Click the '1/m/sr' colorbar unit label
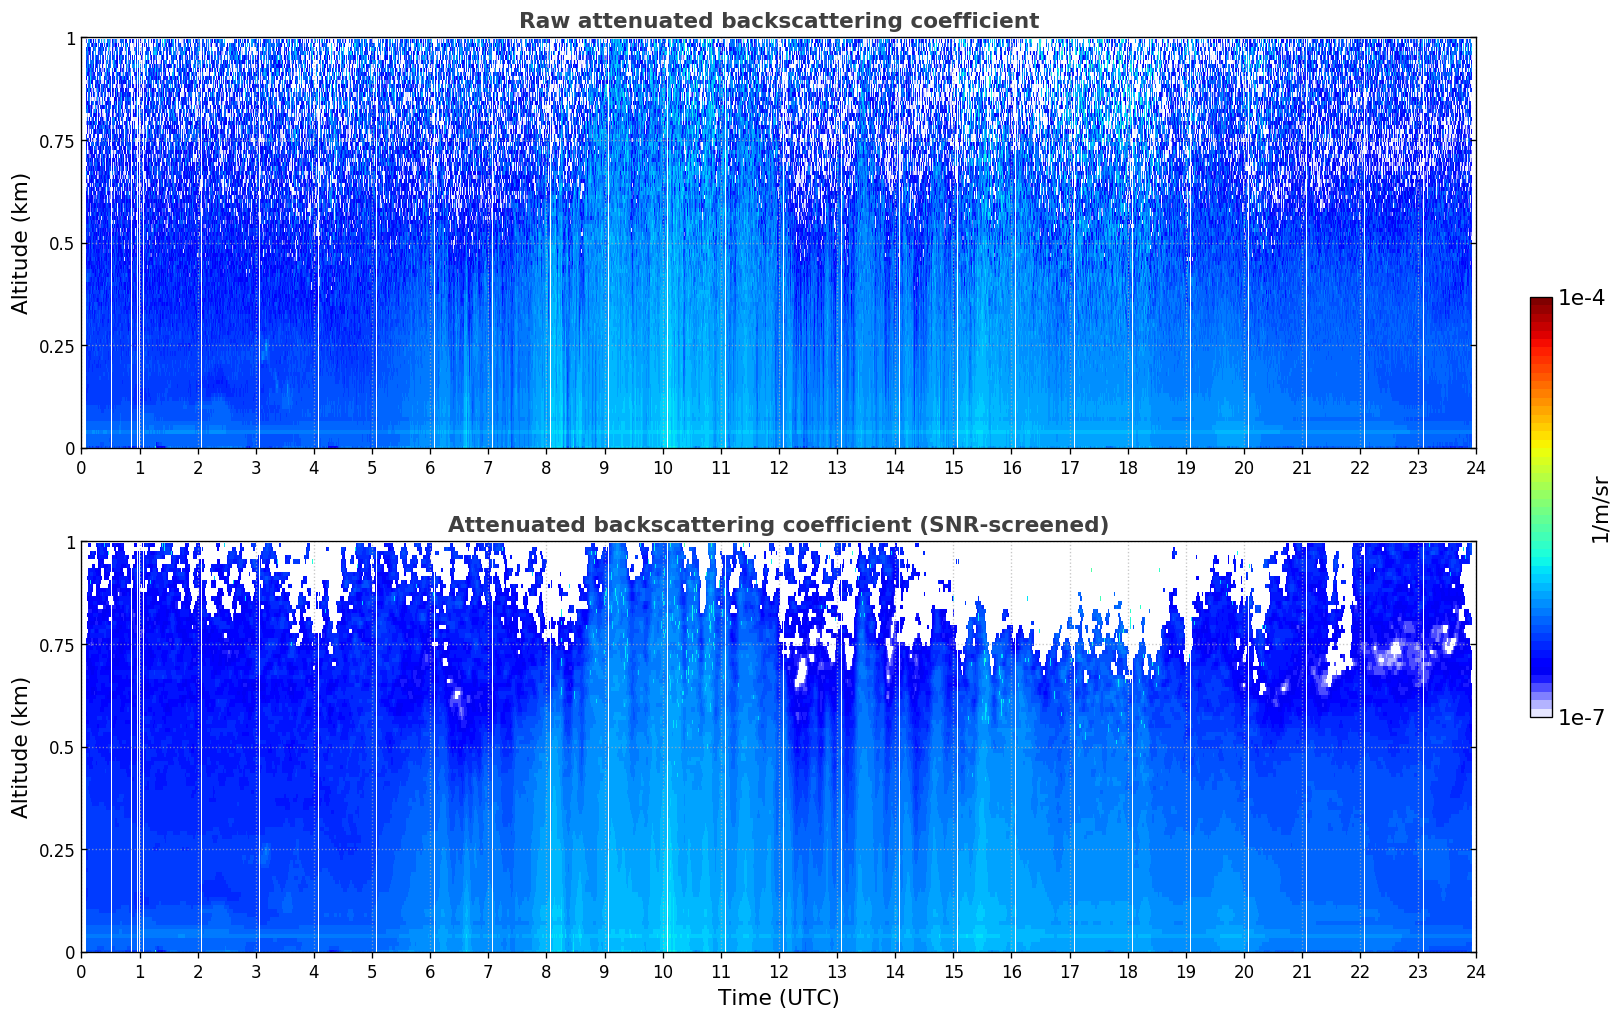1621x1020 pixels. pos(1600,509)
